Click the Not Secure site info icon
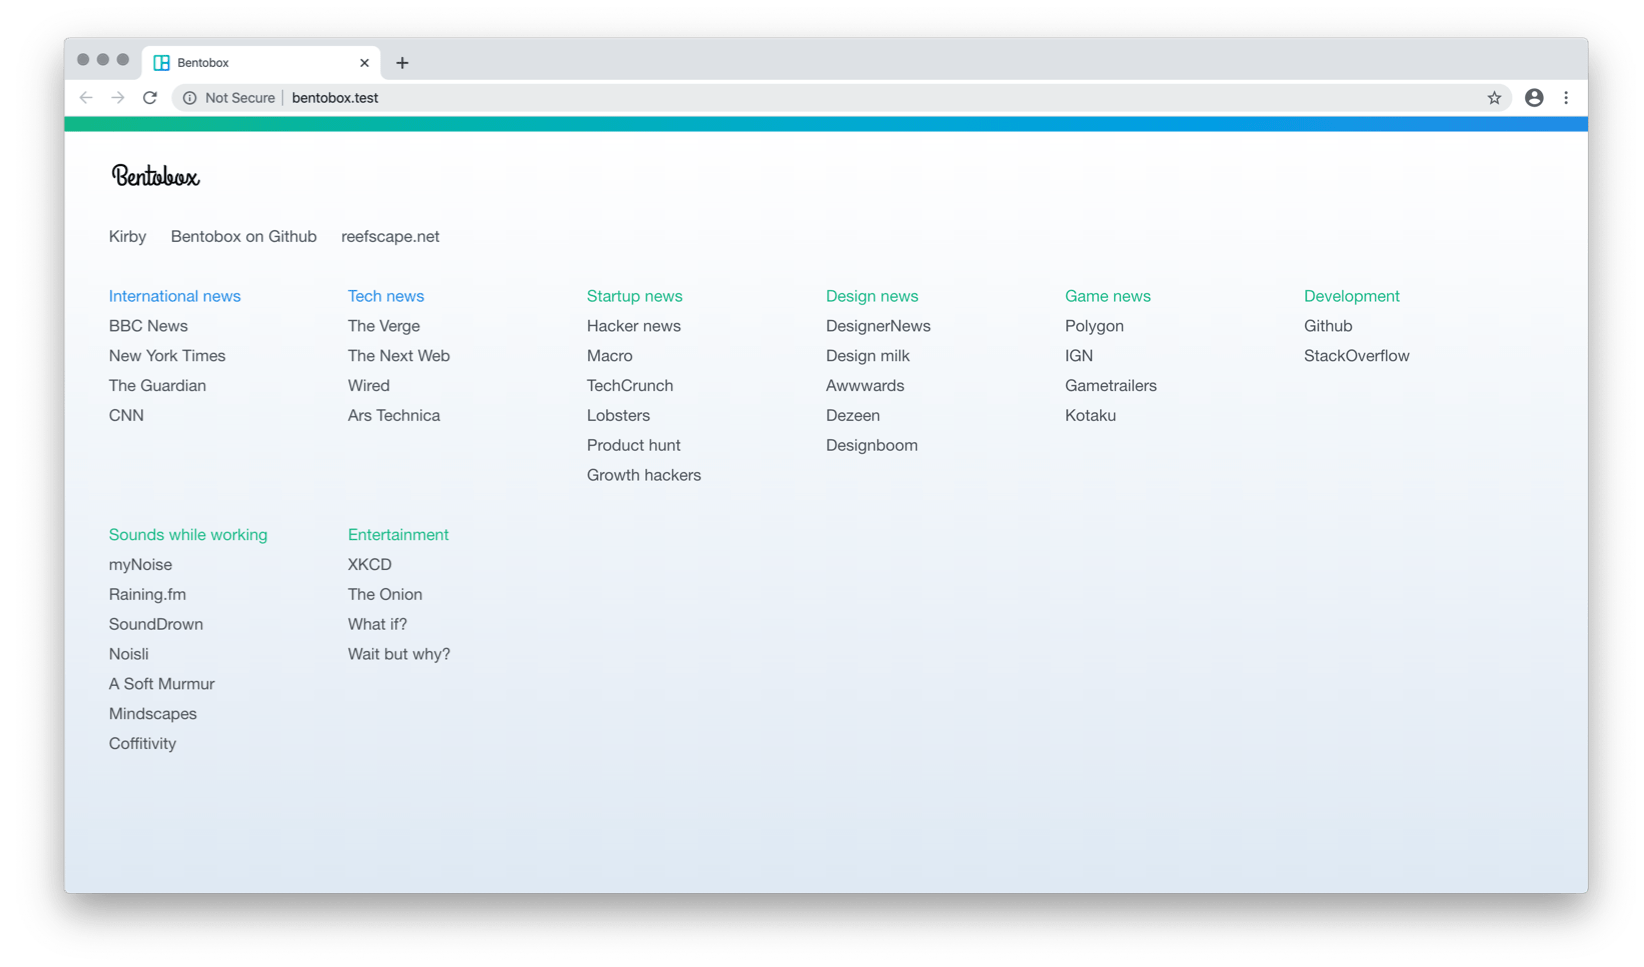This screenshot has height=967, width=1644. [189, 98]
